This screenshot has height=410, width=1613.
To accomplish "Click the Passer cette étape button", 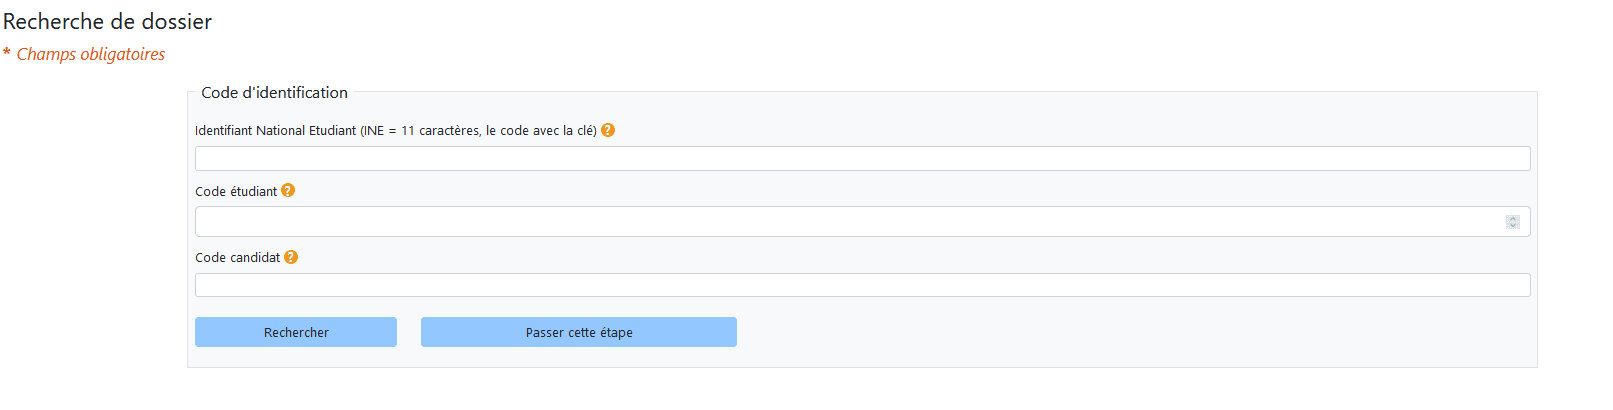I will click(x=578, y=332).
